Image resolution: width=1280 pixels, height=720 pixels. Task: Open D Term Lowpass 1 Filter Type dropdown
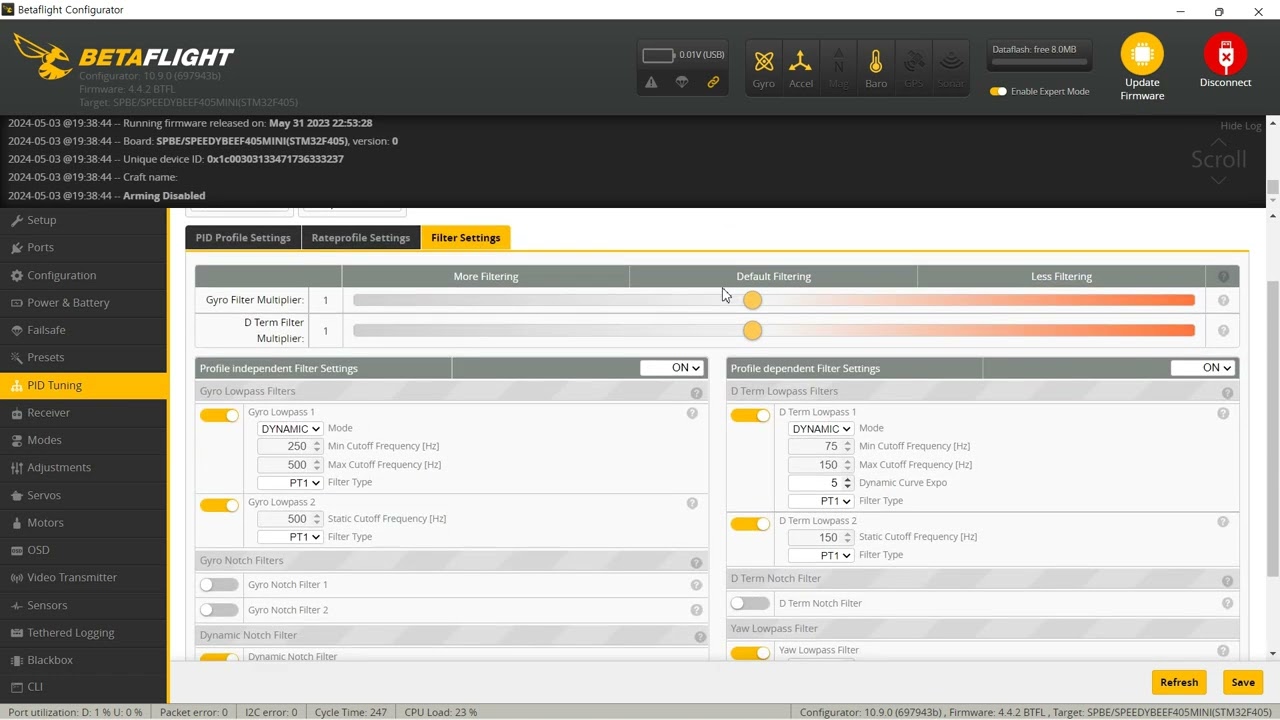pos(821,501)
